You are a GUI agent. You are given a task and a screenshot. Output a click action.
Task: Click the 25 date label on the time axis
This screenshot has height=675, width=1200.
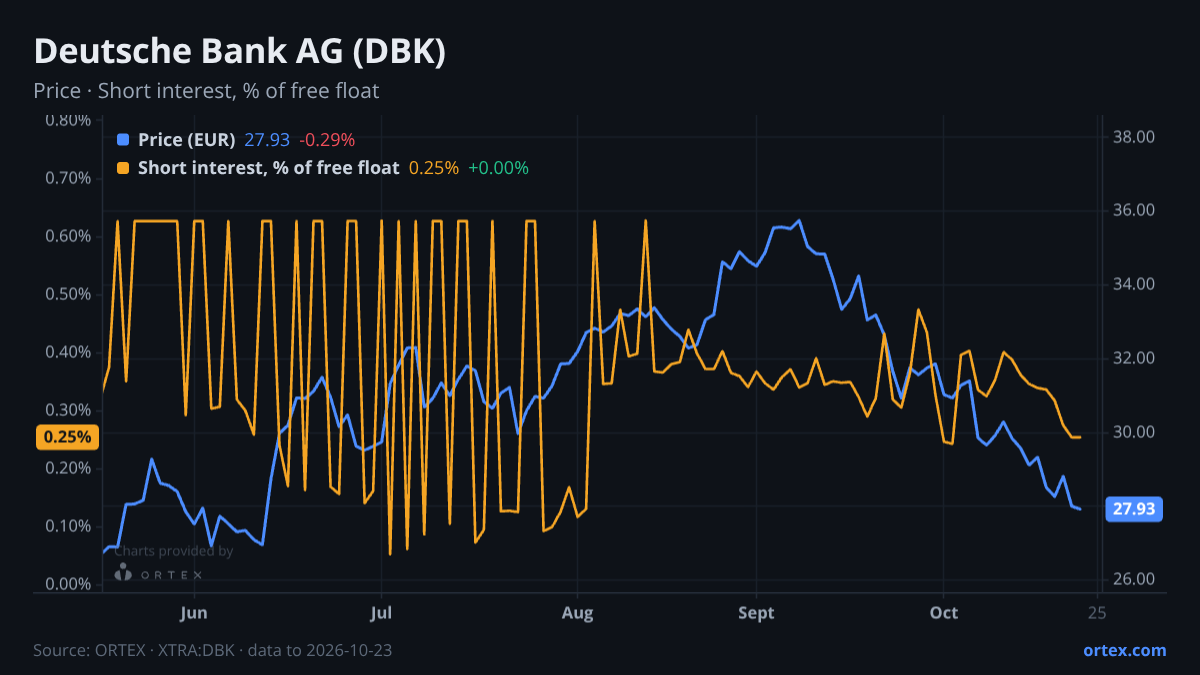[1097, 612]
